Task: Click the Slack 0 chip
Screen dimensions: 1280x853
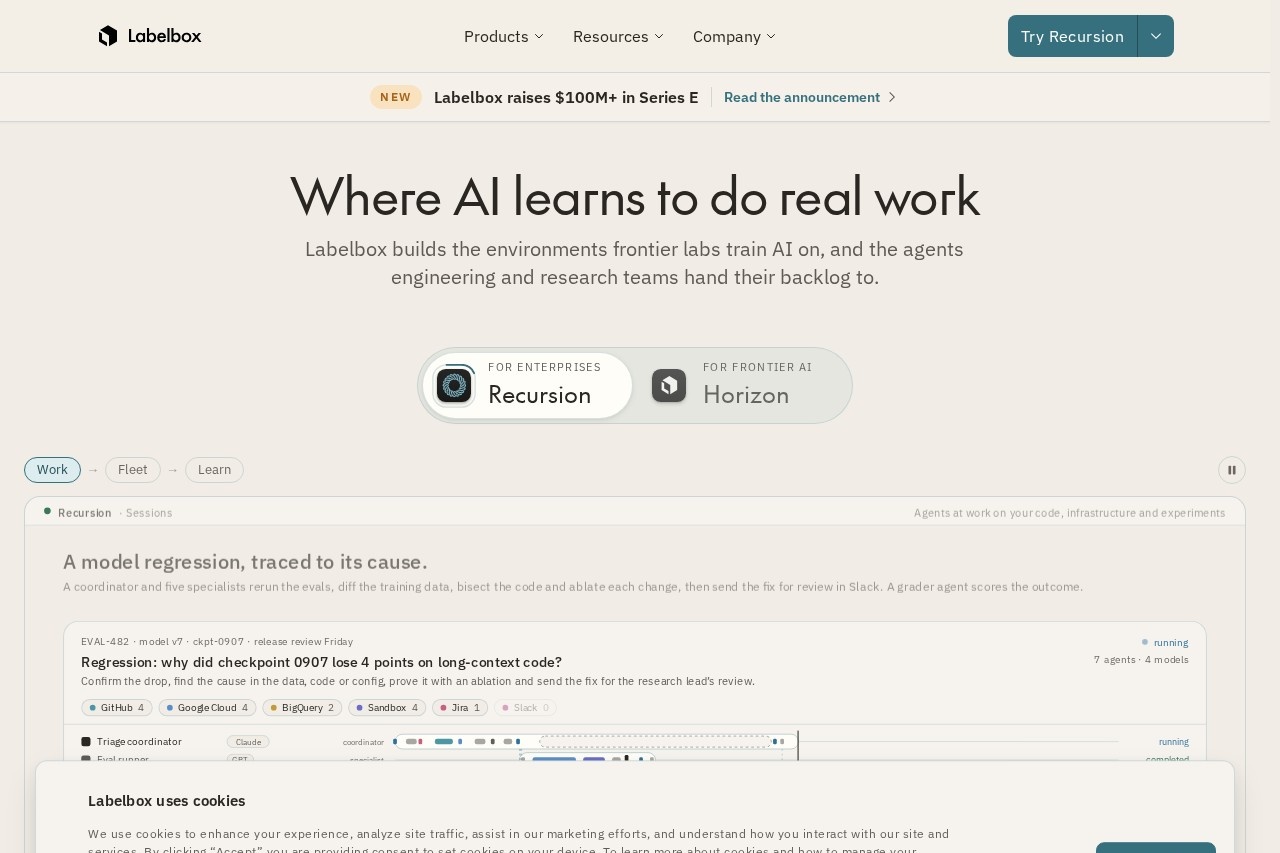Action: [x=525, y=708]
